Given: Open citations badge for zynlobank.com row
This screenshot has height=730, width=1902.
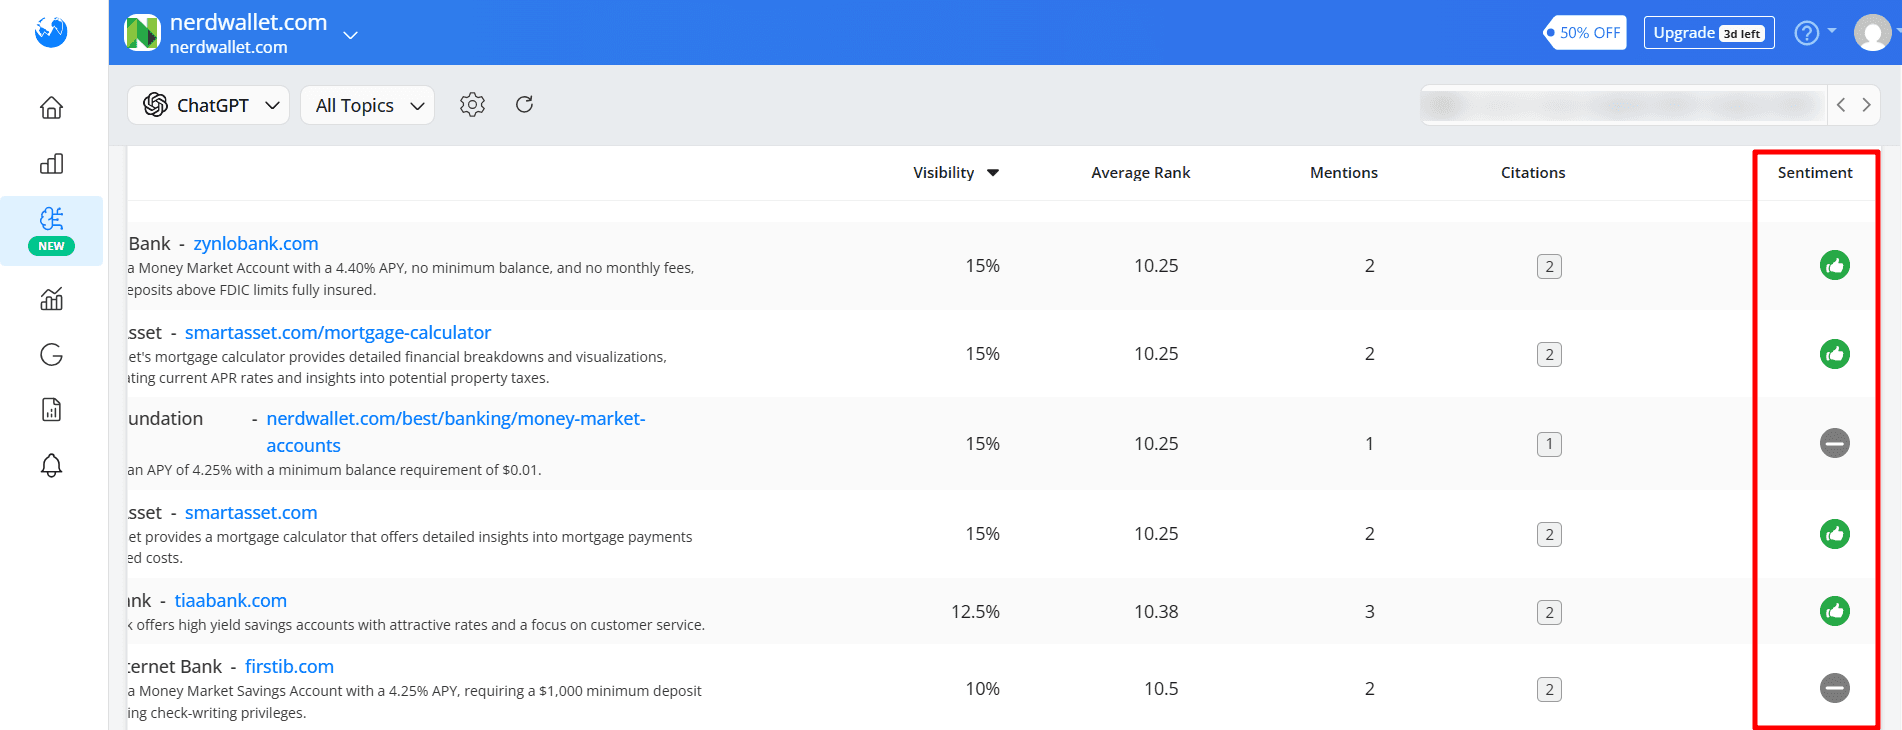Looking at the screenshot, I should tap(1549, 266).
